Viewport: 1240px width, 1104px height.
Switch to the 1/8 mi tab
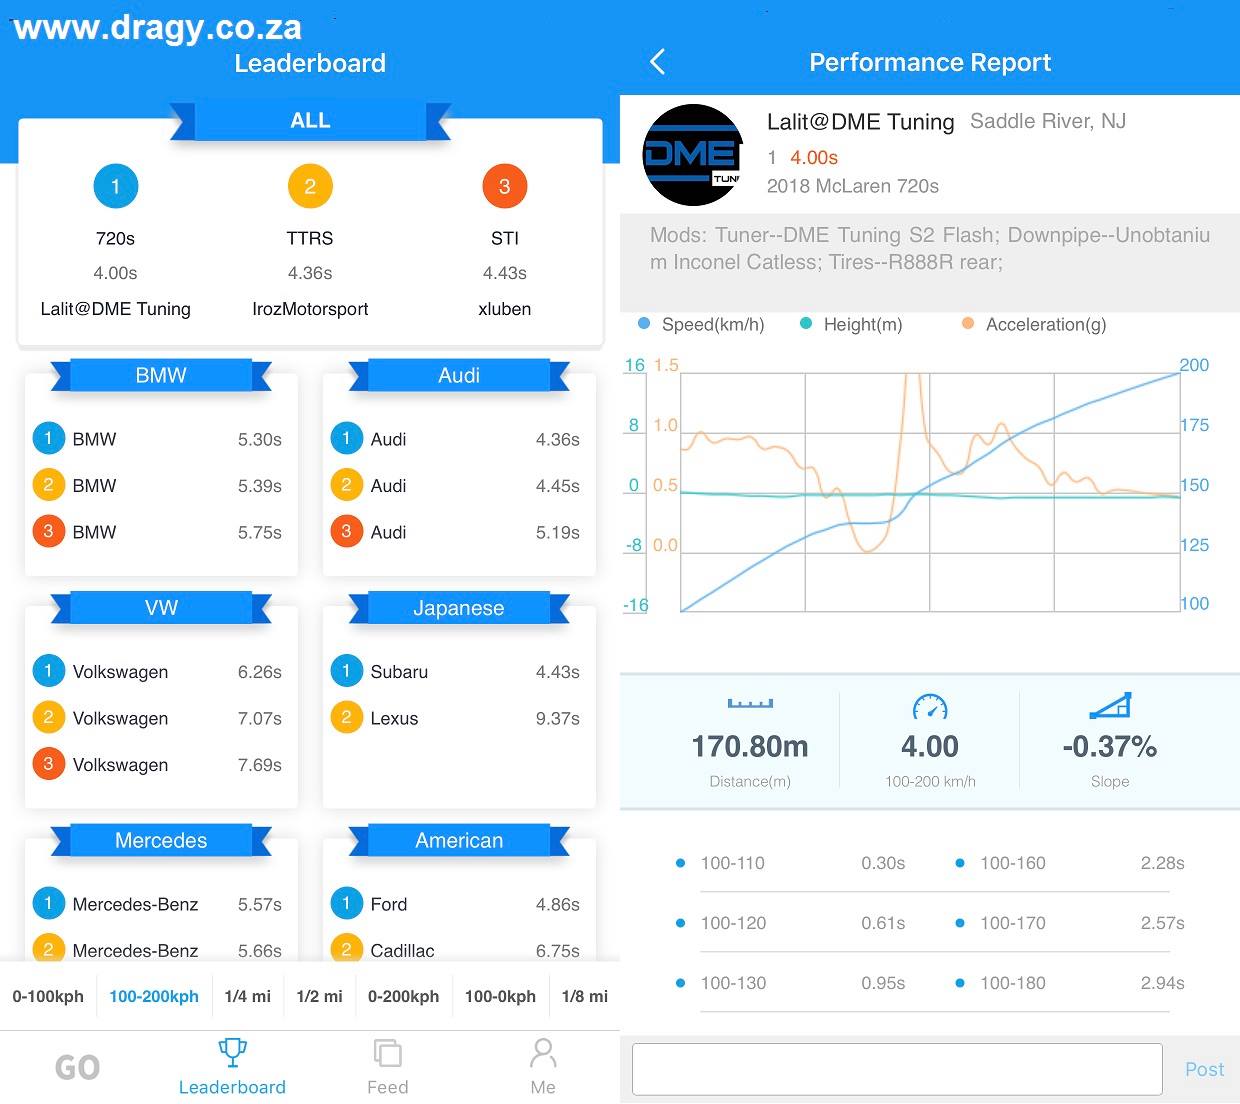click(x=585, y=996)
